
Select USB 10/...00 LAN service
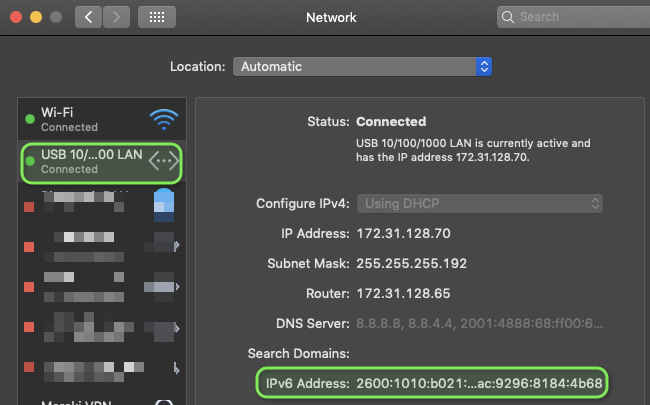click(102, 163)
